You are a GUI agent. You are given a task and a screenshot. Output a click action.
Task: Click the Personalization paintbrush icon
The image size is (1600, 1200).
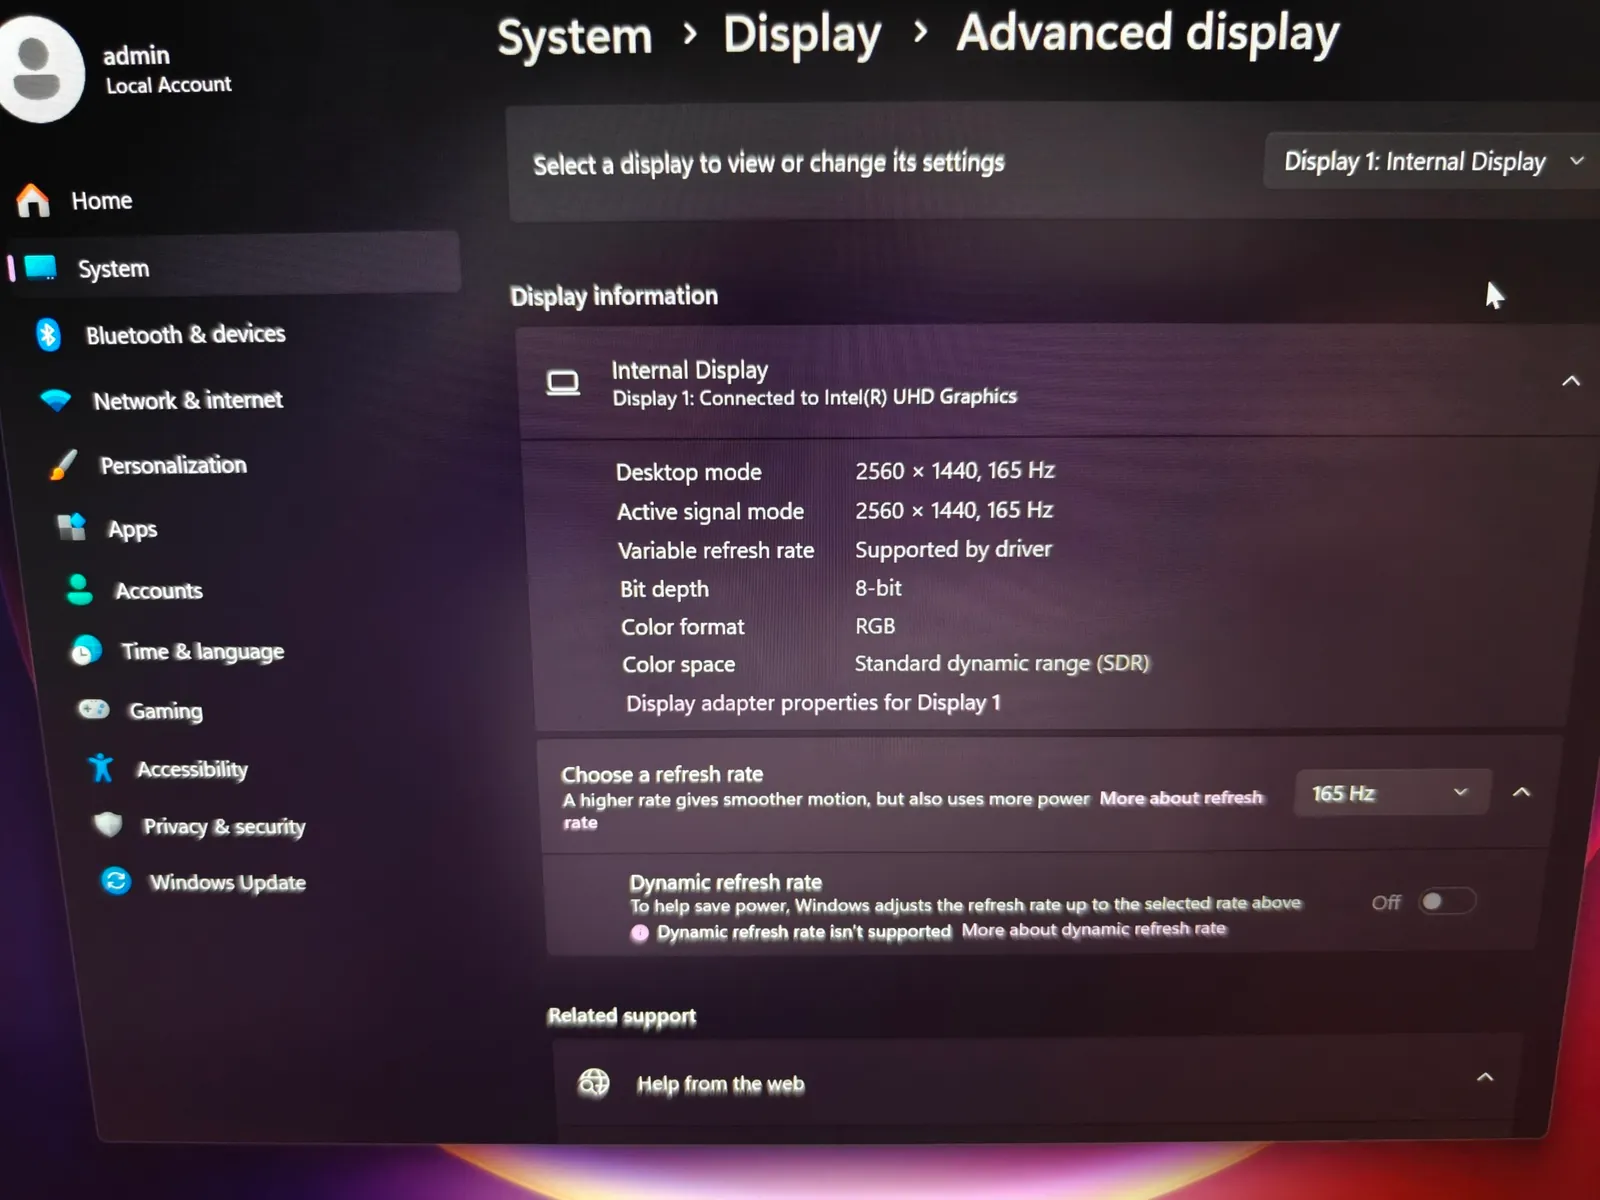click(63, 465)
